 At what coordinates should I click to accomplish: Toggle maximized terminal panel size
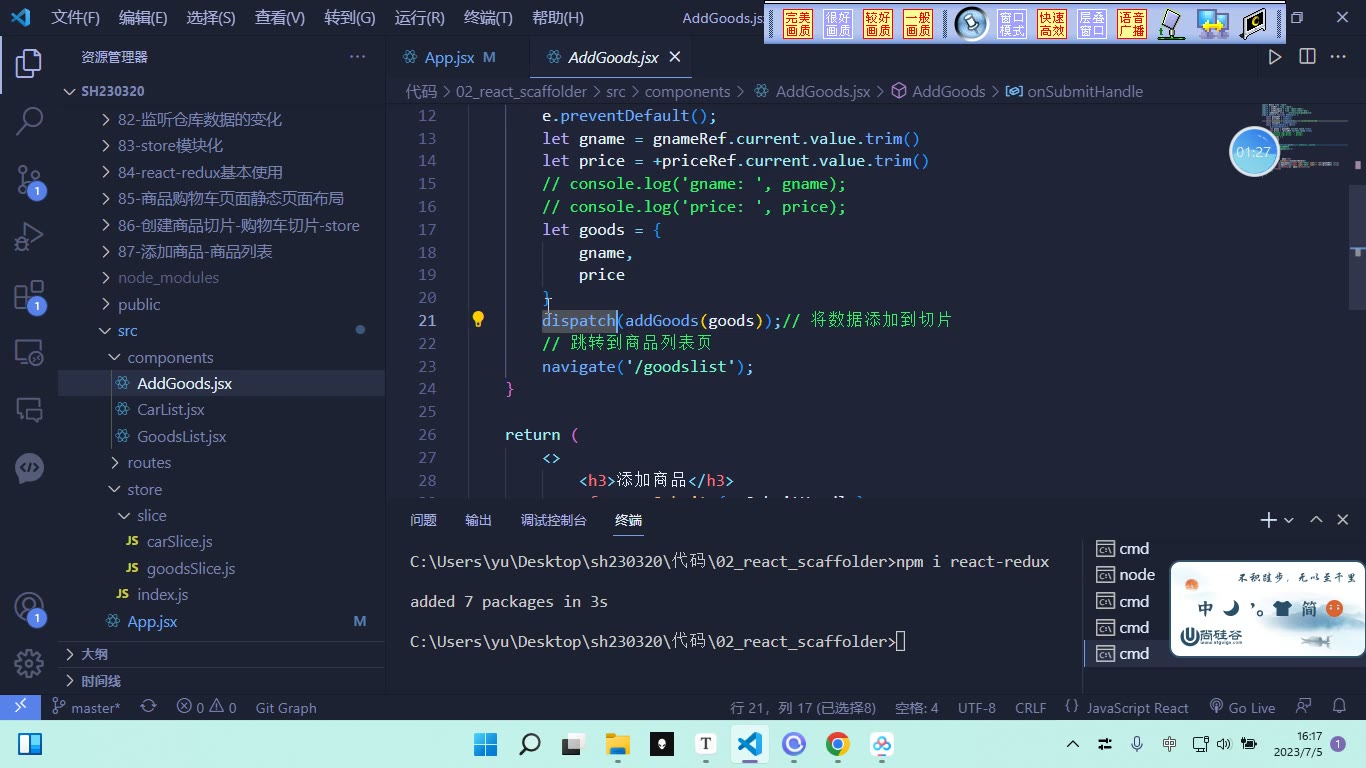click(1316, 520)
